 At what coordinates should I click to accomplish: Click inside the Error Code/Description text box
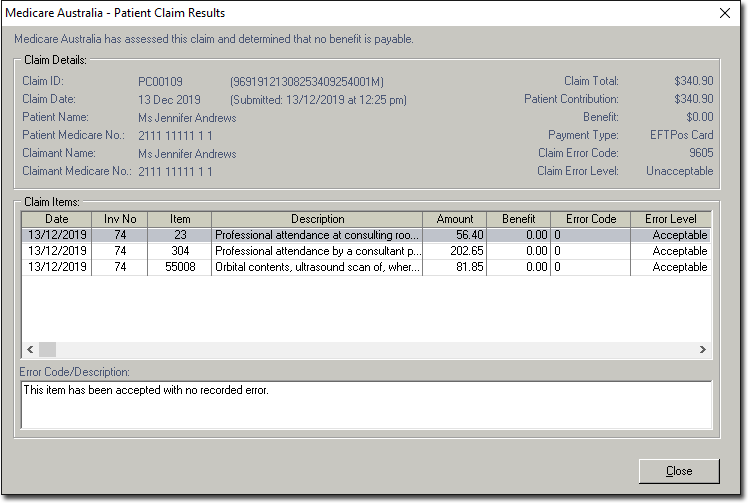365,404
